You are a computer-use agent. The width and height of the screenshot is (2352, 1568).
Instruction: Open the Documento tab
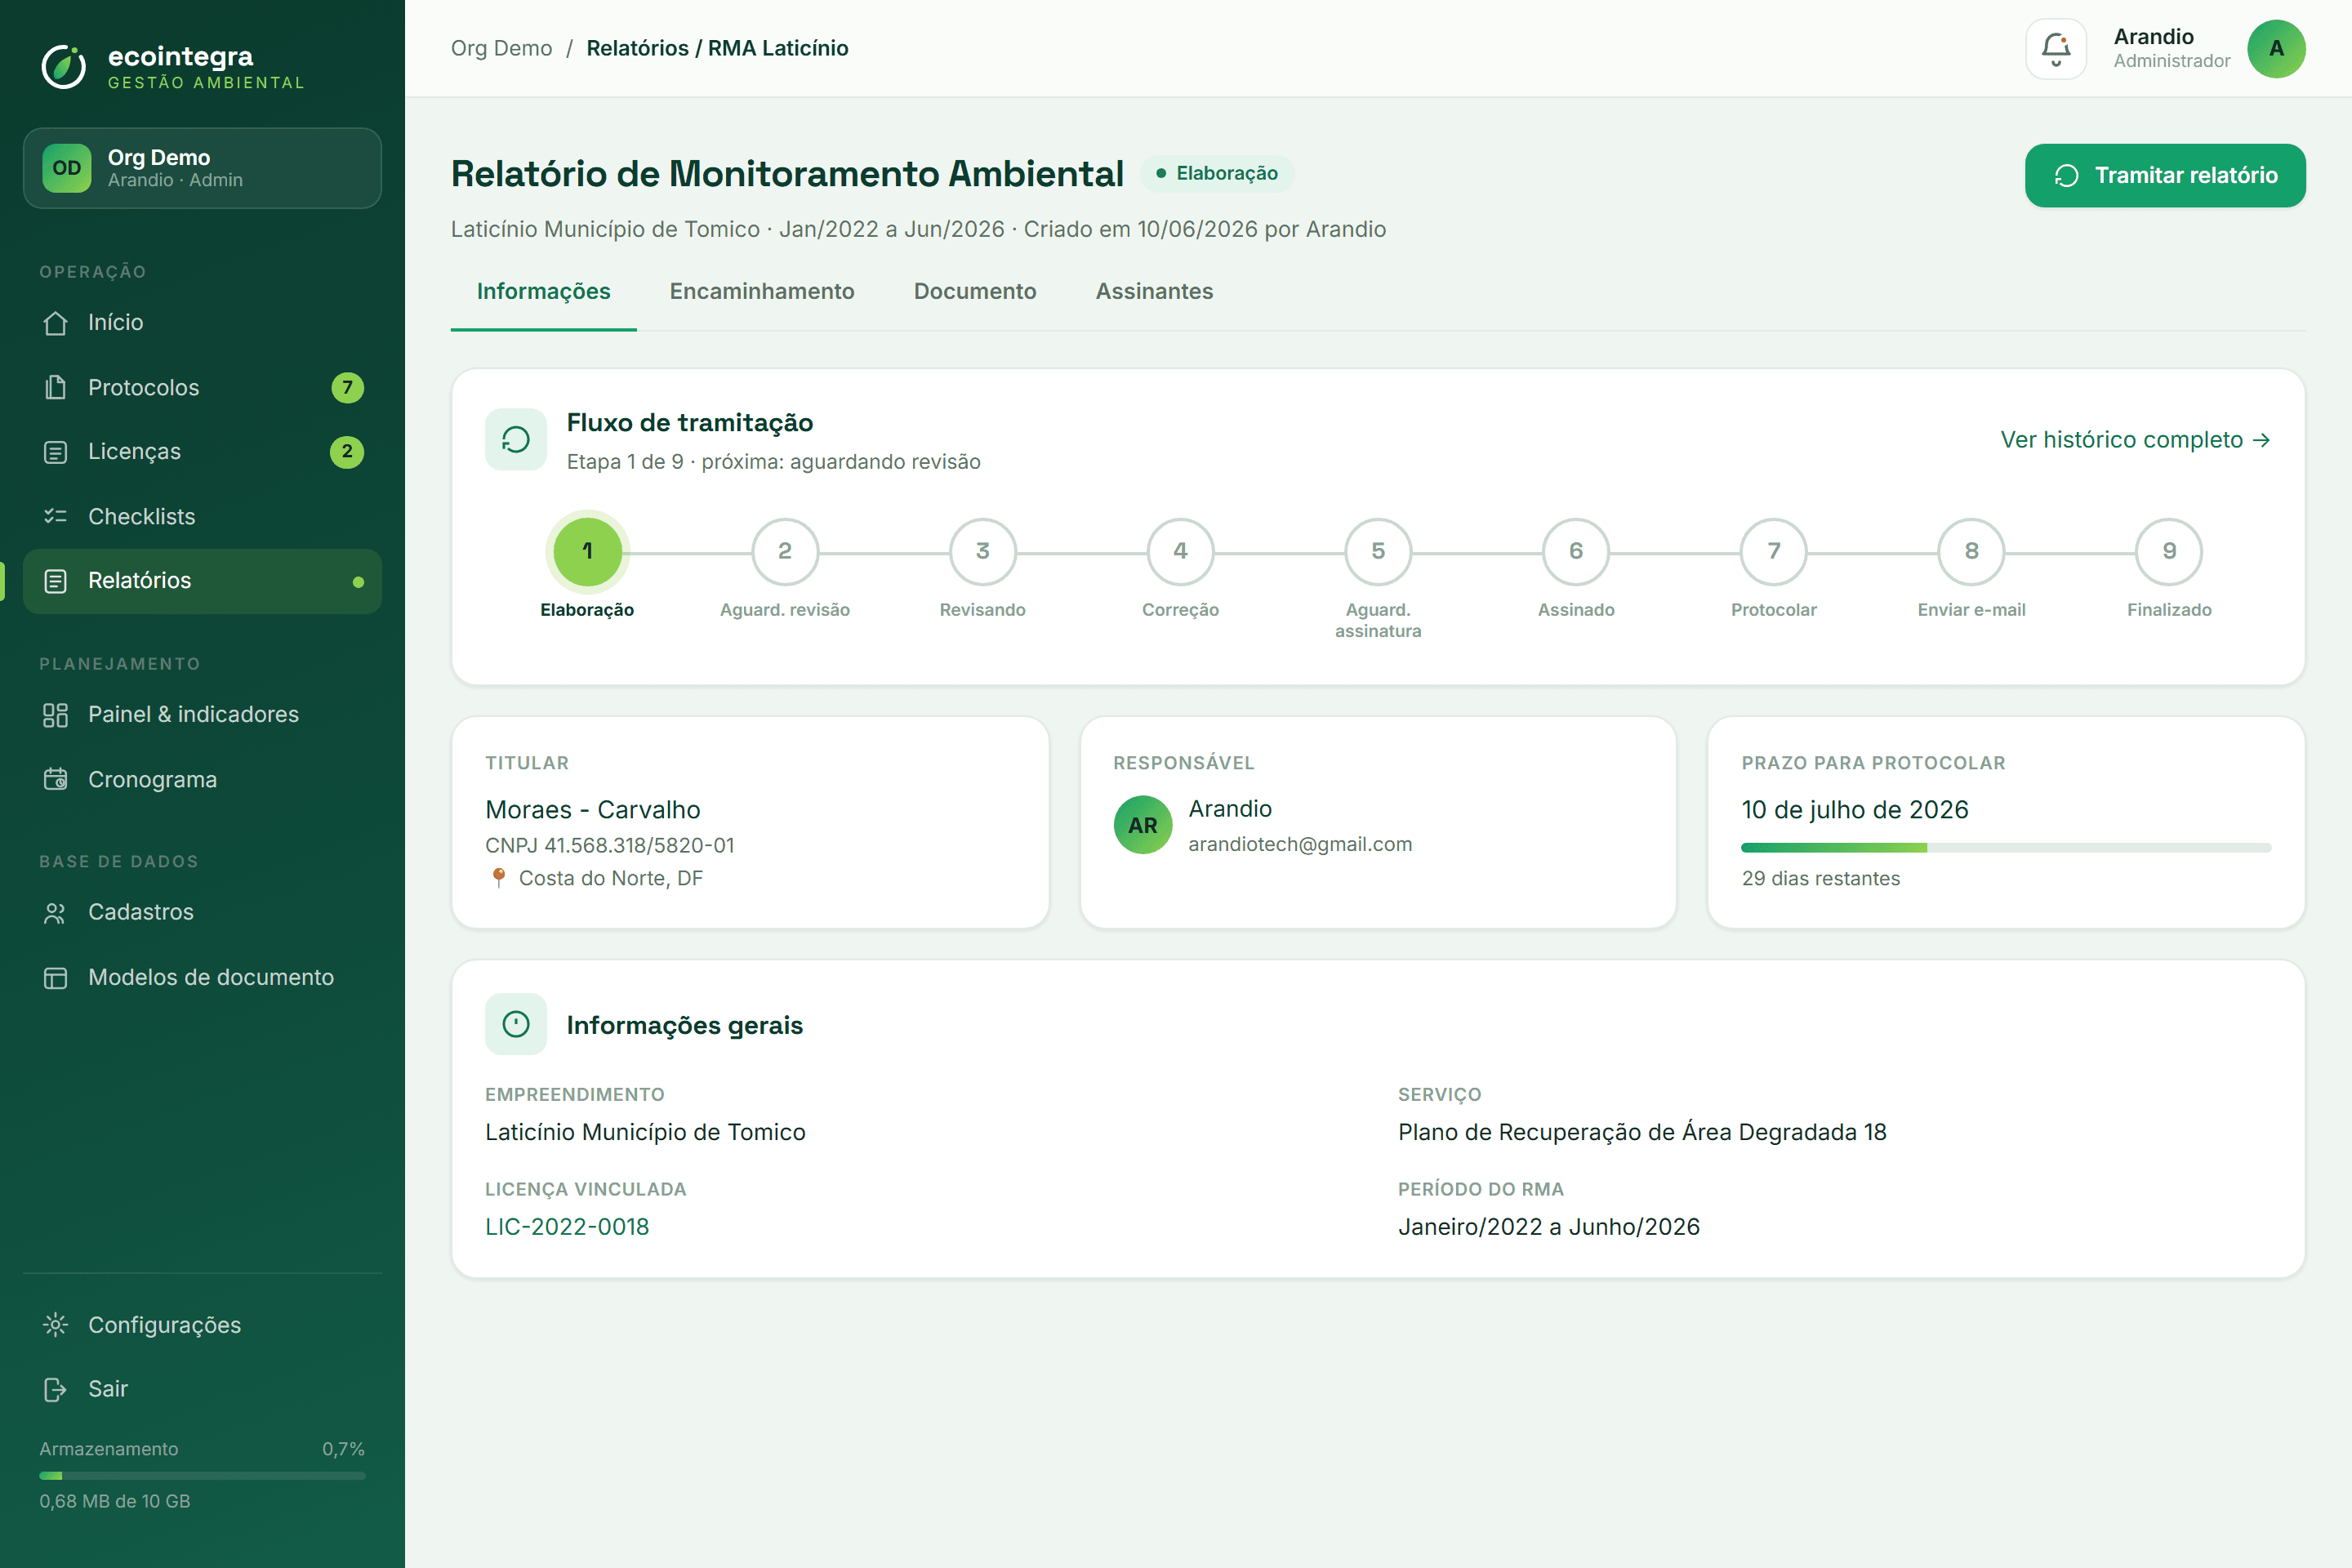click(x=975, y=291)
